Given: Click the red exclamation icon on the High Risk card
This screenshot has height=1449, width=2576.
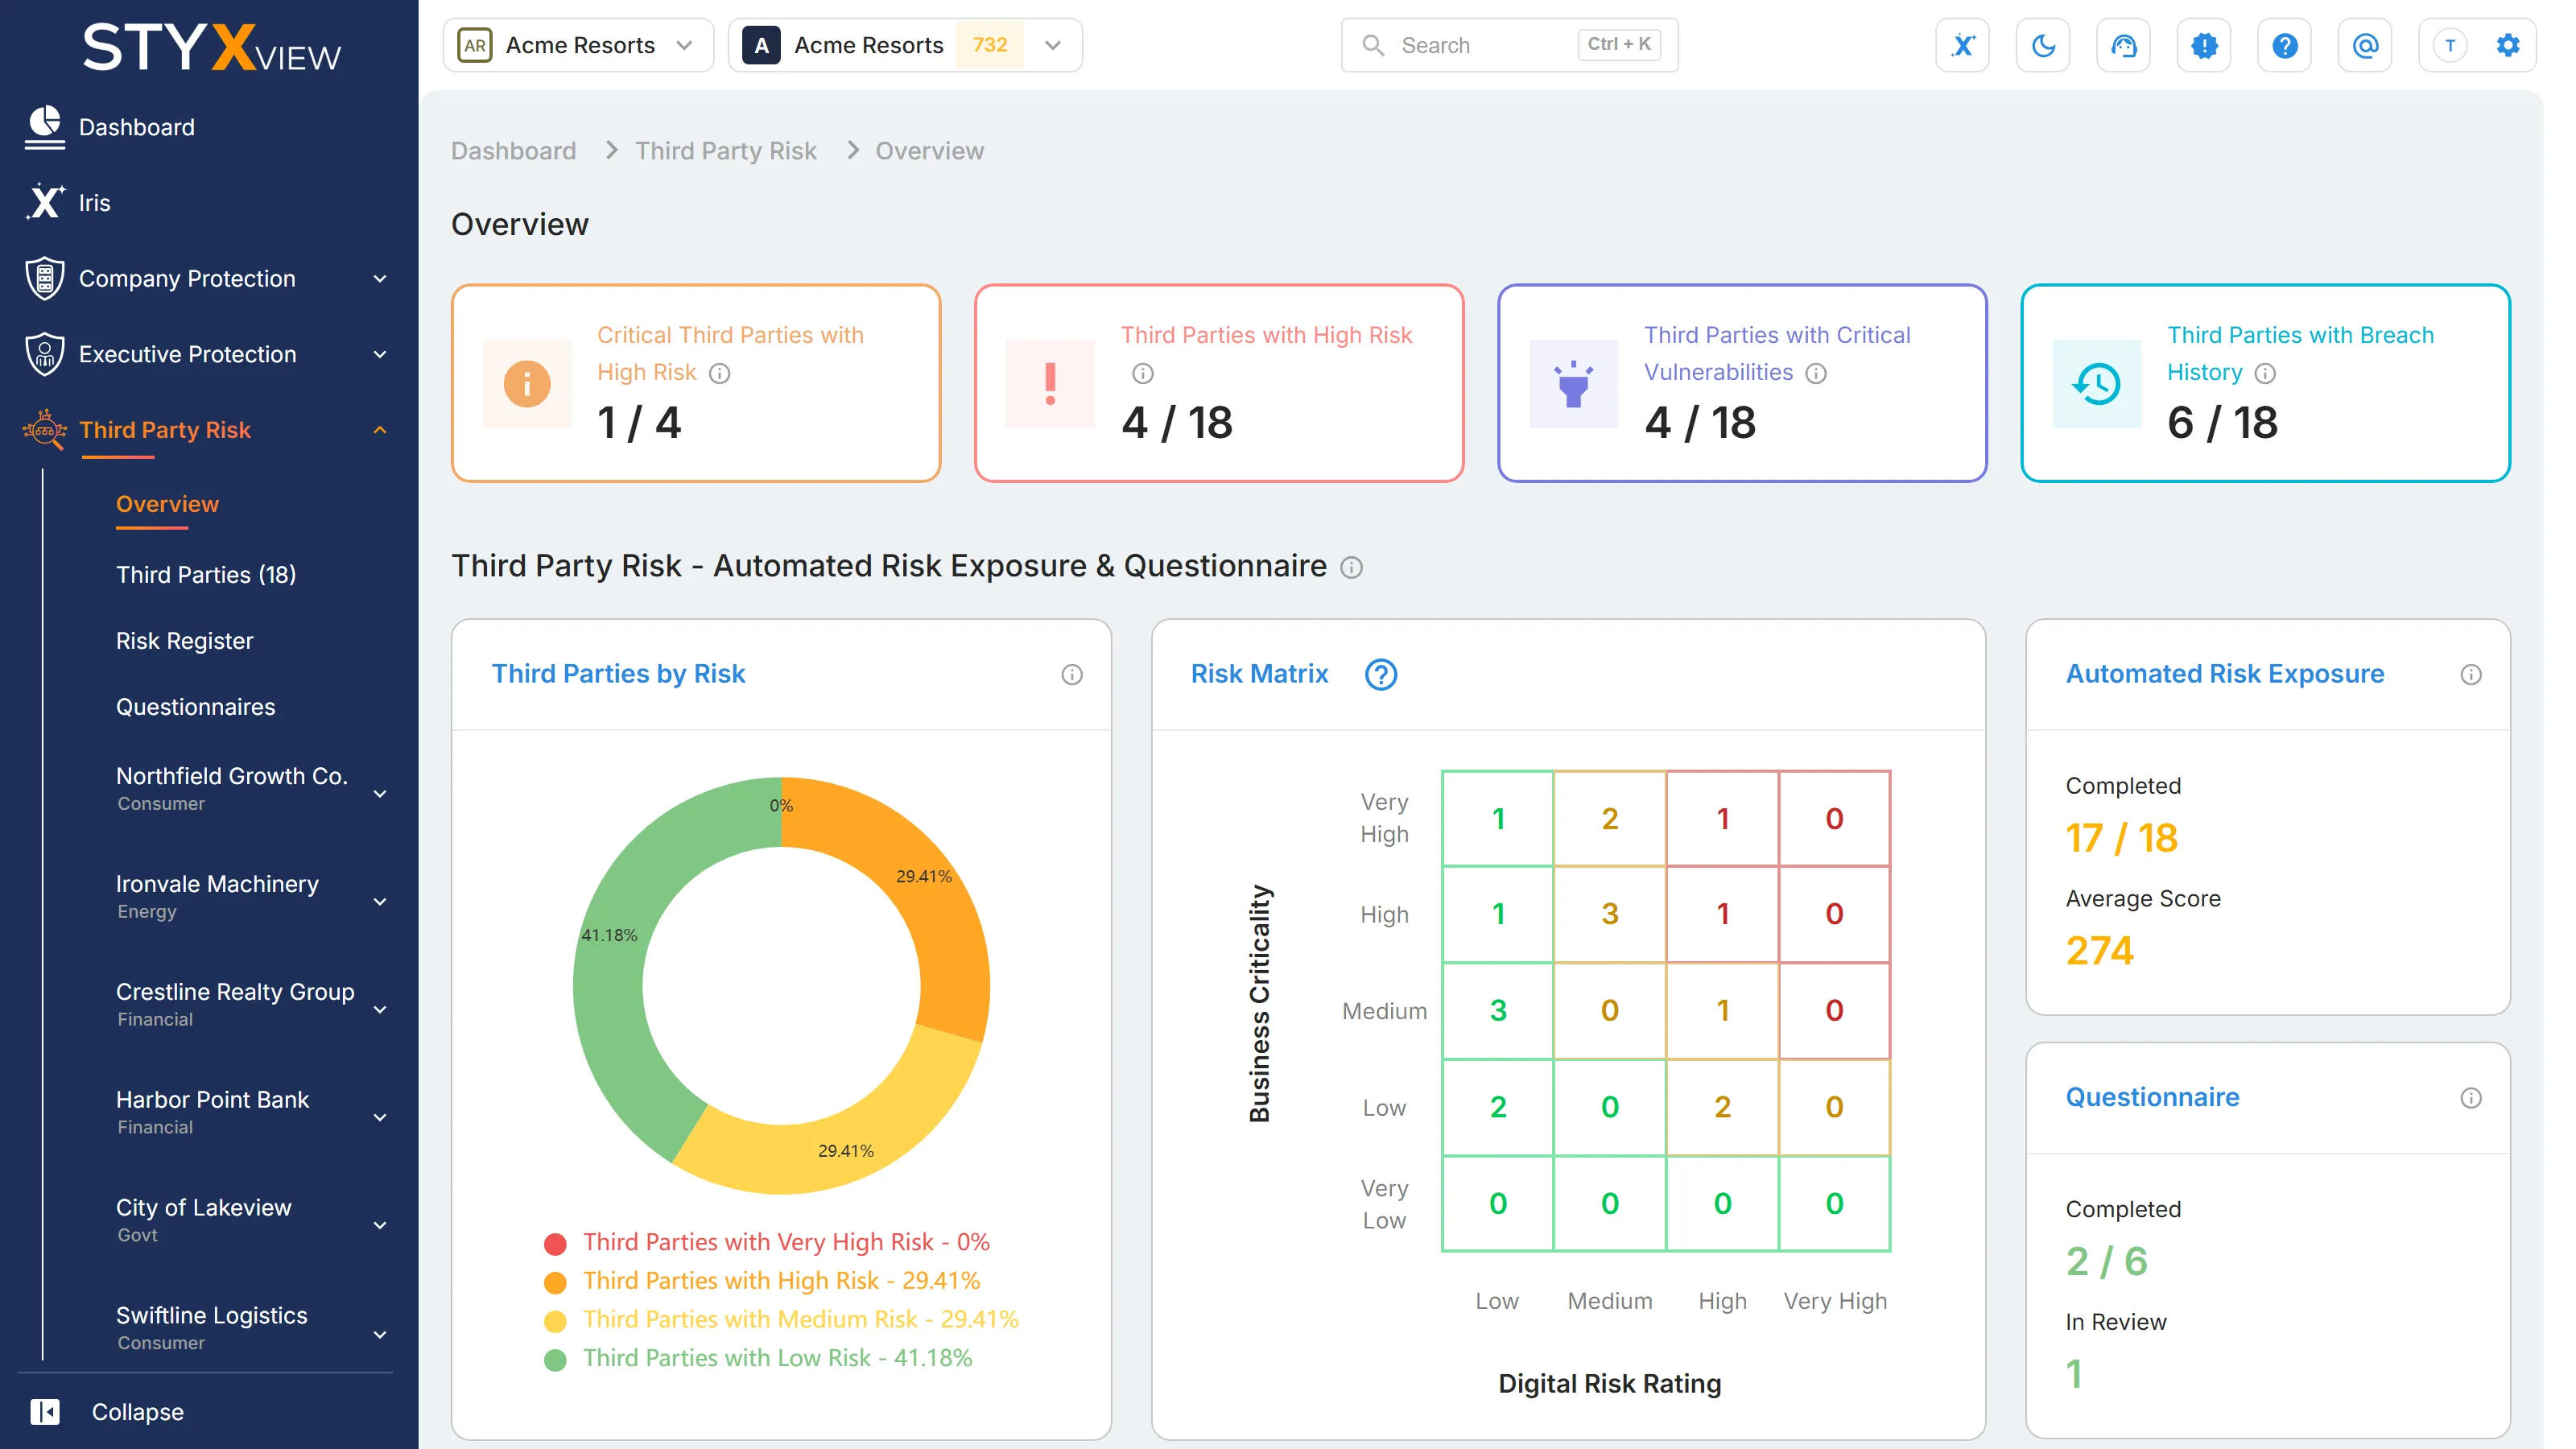Looking at the screenshot, I should coord(1050,384).
